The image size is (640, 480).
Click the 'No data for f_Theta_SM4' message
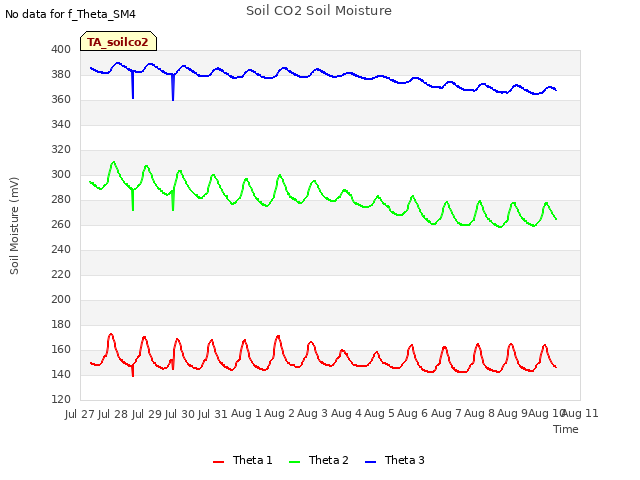pyautogui.click(x=70, y=14)
